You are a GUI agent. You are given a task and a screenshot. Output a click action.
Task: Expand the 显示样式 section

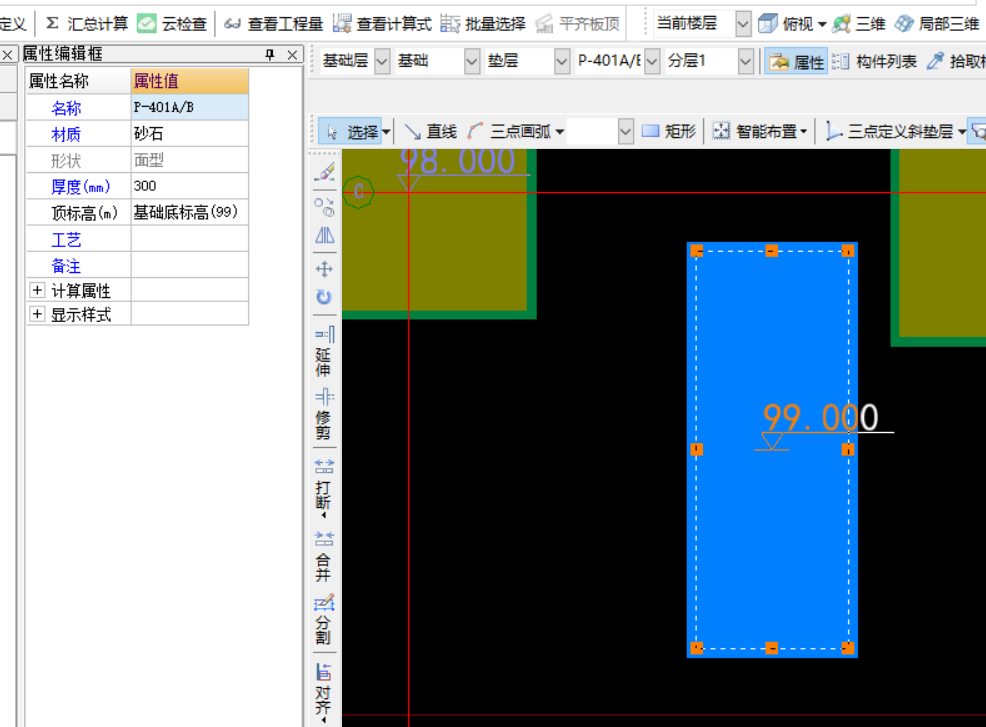click(37, 314)
